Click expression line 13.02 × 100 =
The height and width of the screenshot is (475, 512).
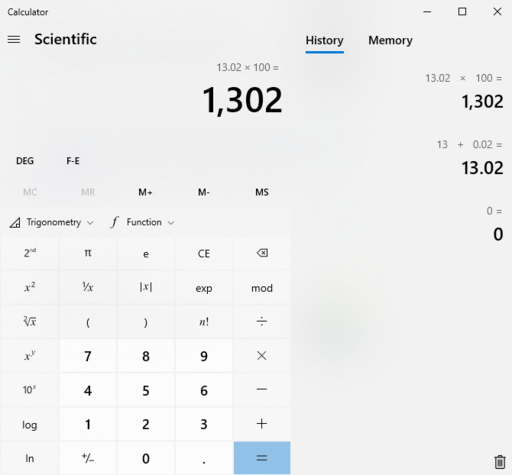click(x=248, y=67)
